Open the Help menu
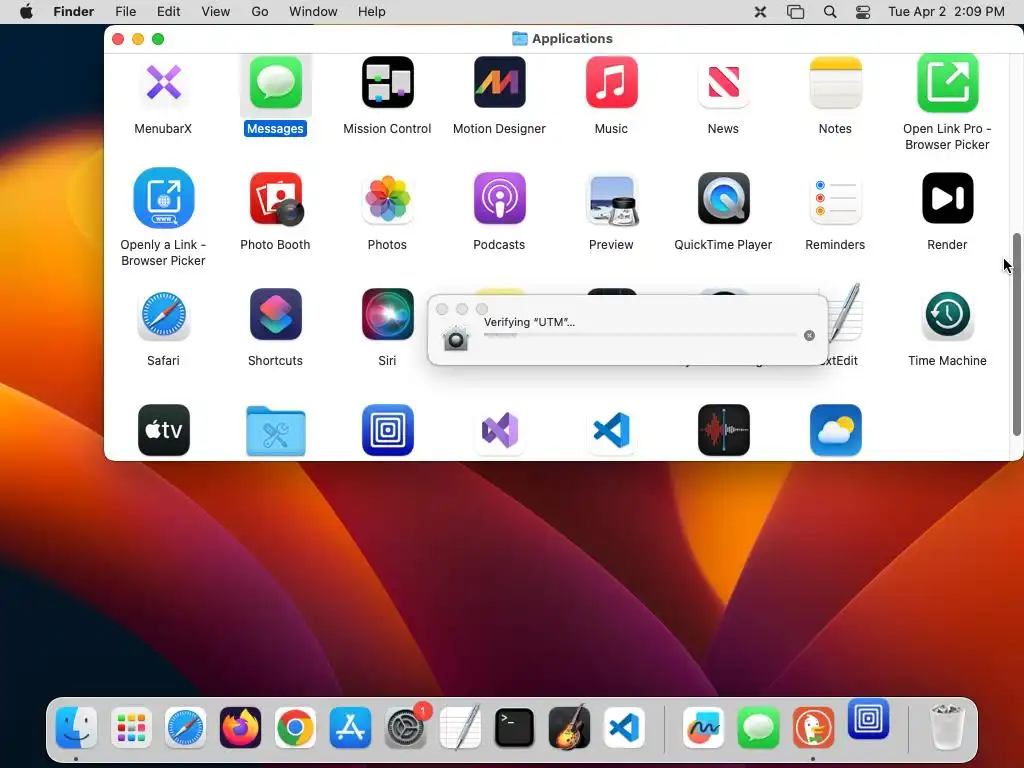Viewport: 1024px width, 768px height. coord(372,12)
